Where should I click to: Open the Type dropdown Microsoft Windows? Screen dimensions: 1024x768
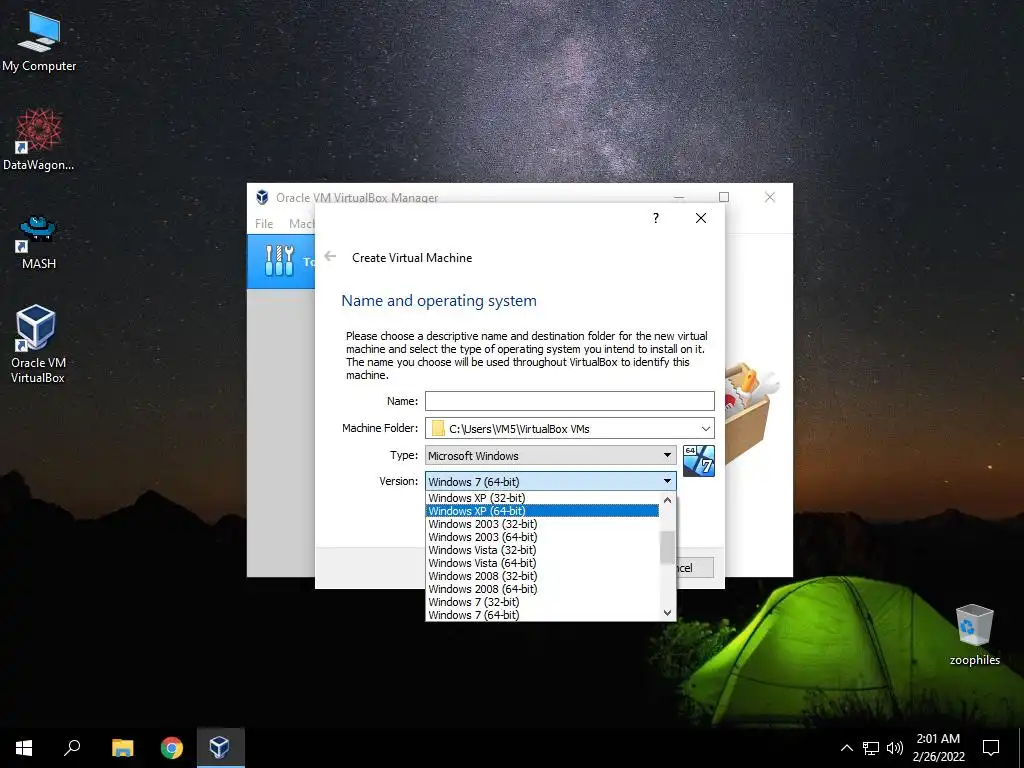[x=551, y=455]
